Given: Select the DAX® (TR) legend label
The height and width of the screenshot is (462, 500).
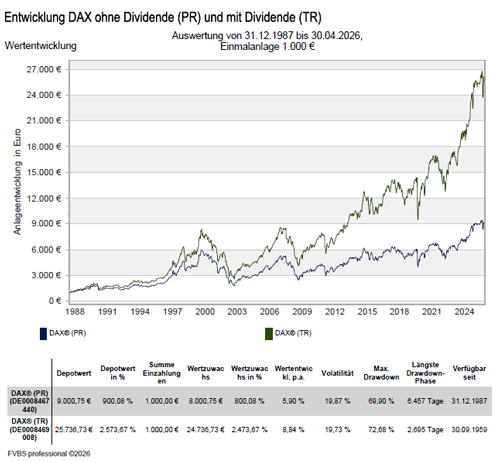Looking at the screenshot, I should tap(293, 333).
